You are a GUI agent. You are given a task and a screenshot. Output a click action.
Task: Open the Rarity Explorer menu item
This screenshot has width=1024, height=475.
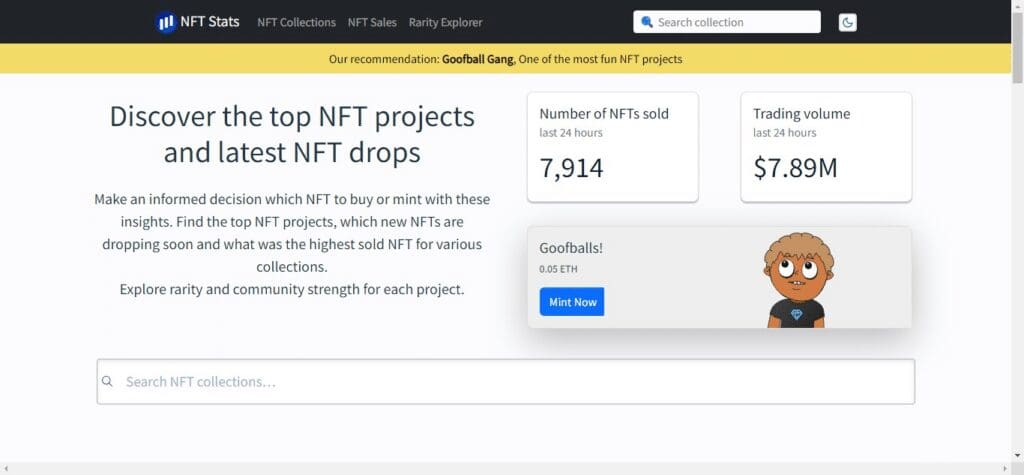point(445,22)
